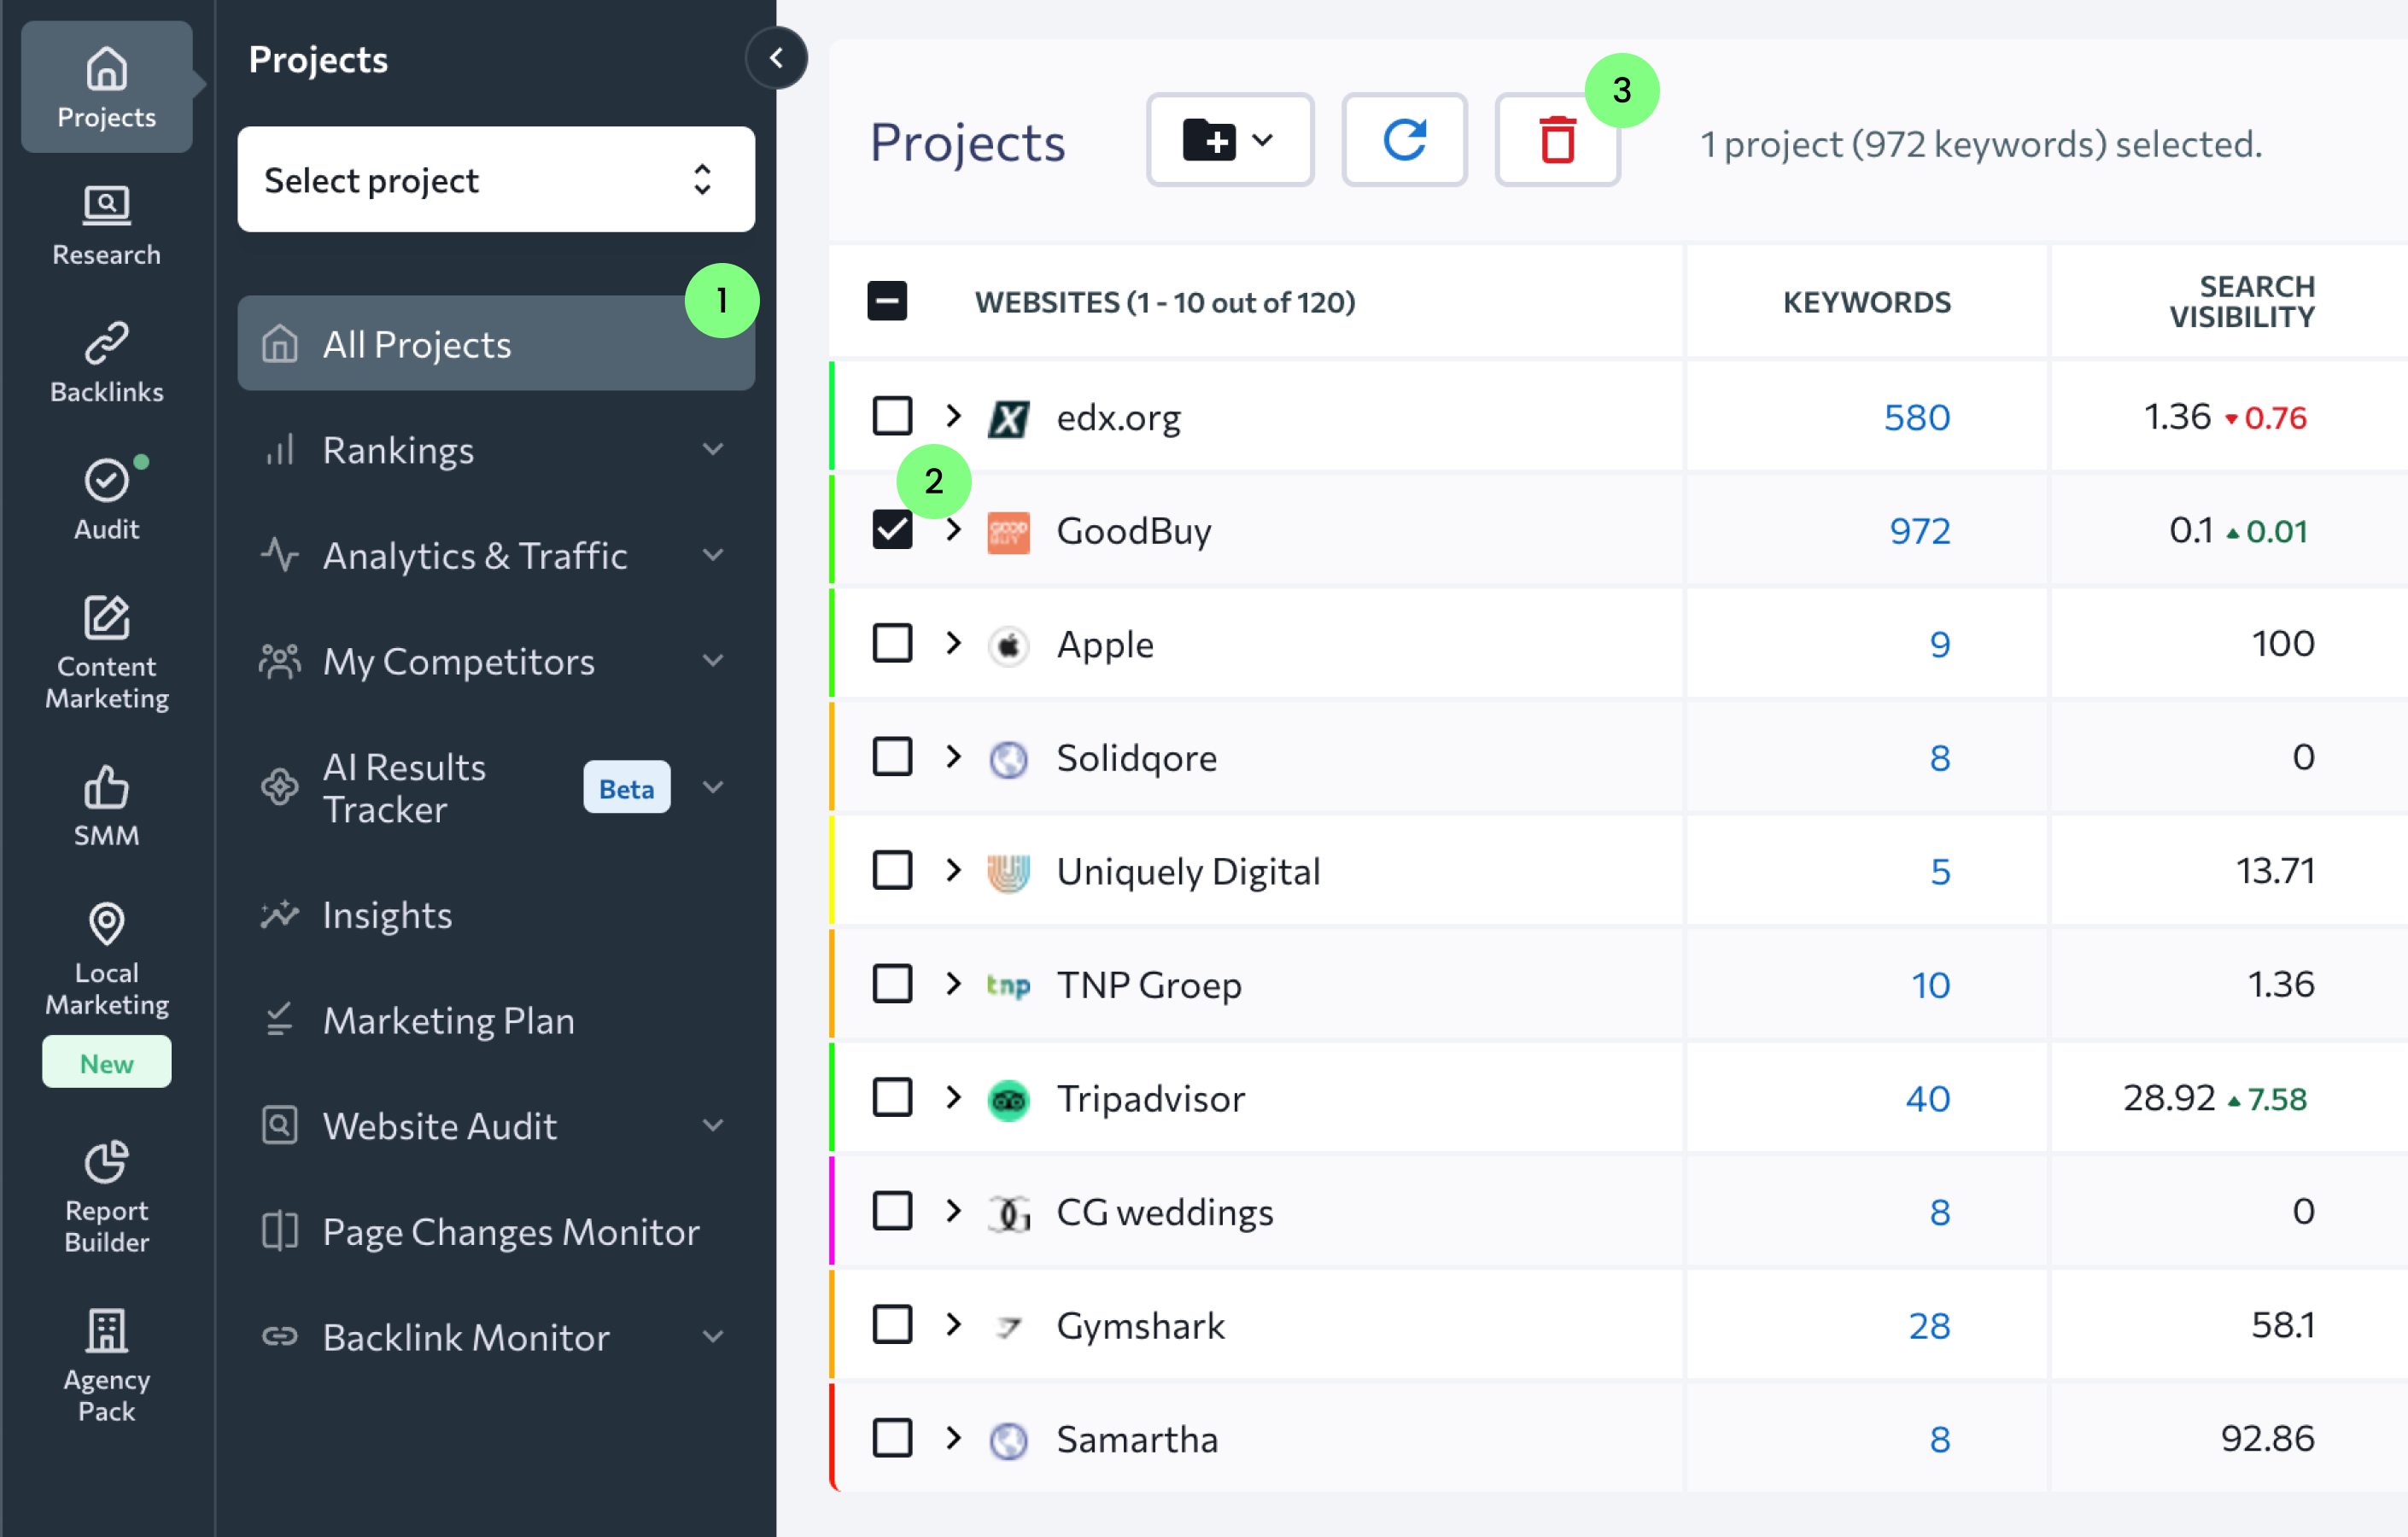Open the GoodBuy project name
Screen dimensions: 2408x1537
tap(1134, 531)
